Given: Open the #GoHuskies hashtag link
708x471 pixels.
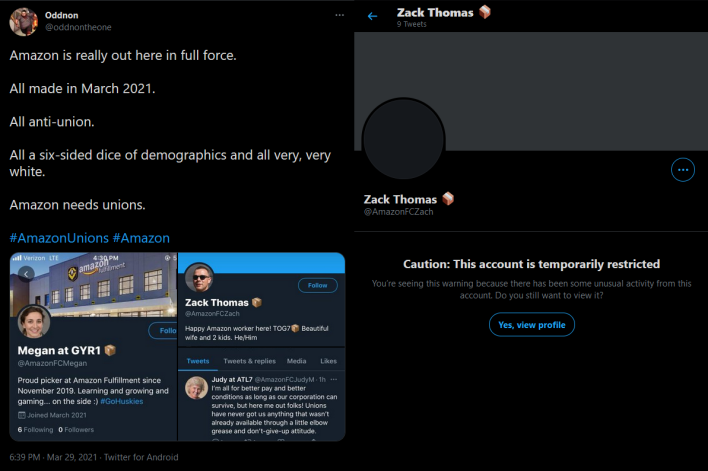Looking at the screenshot, I should point(121,401).
